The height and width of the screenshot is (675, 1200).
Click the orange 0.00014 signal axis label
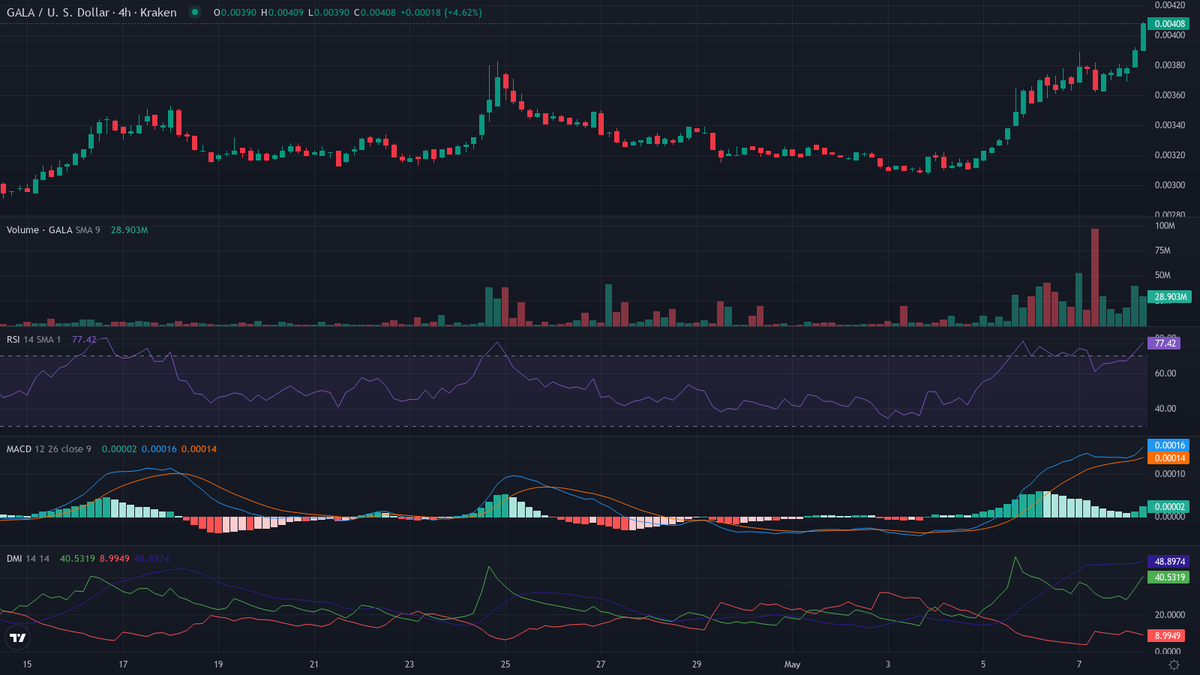coord(1168,458)
